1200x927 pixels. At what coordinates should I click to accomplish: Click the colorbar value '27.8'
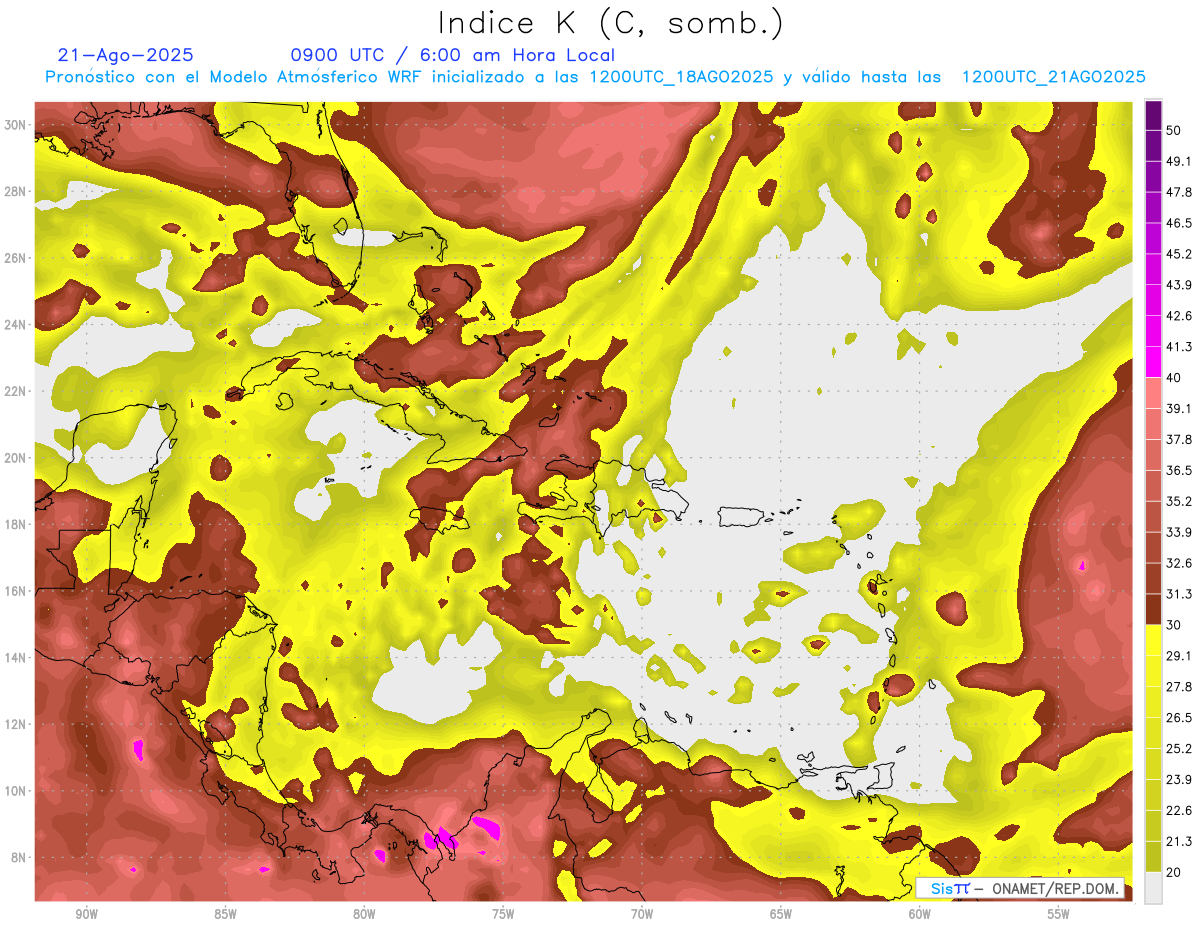pyautogui.click(x=1178, y=687)
